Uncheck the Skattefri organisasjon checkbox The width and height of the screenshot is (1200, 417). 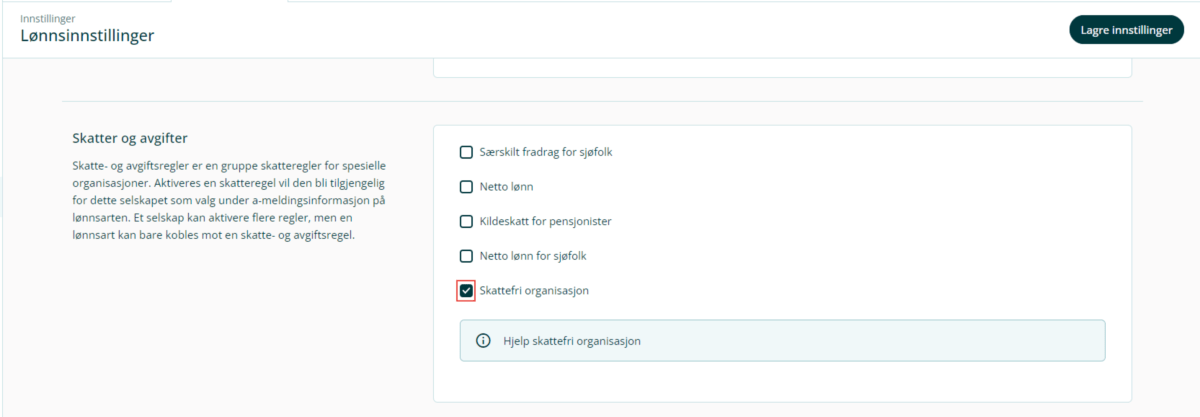pyautogui.click(x=466, y=291)
